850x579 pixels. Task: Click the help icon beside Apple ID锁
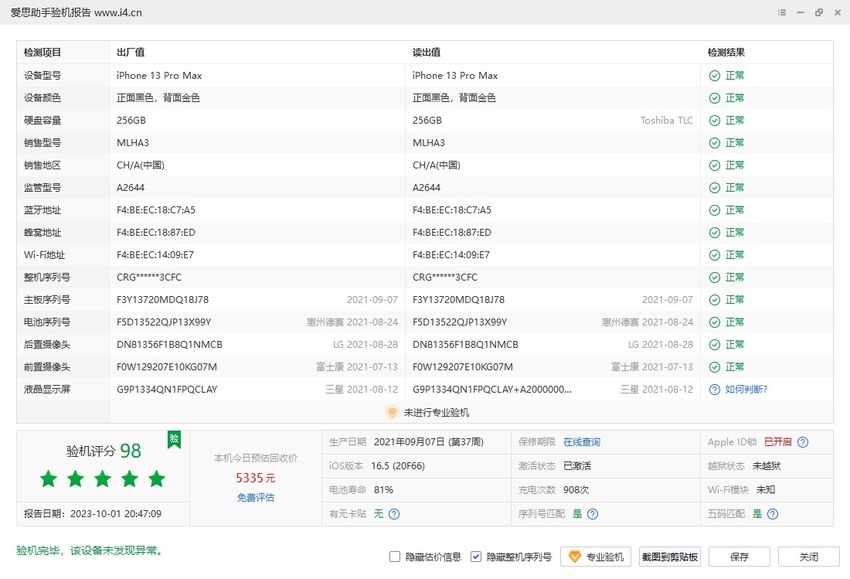tap(803, 442)
